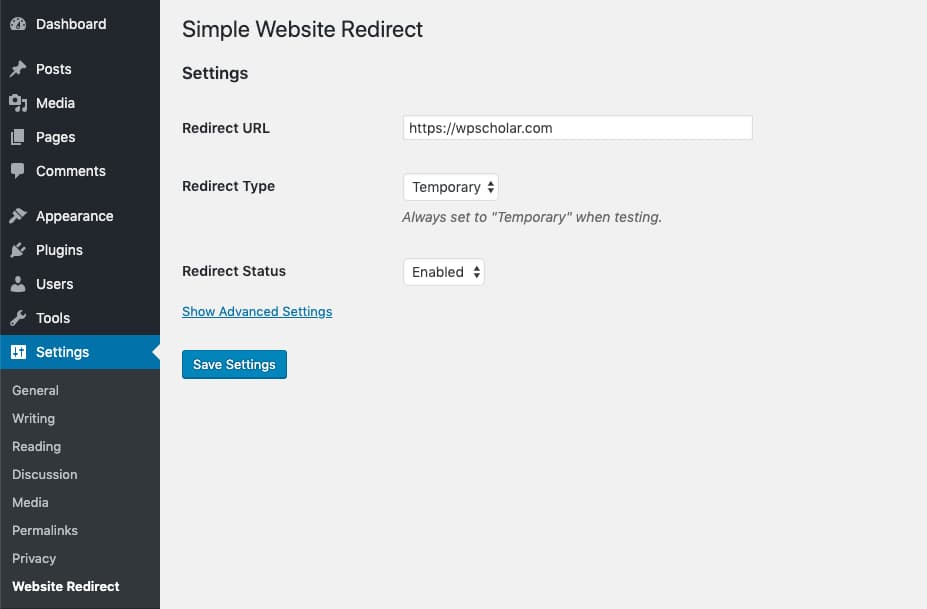Click the Dashboard icon in the sidebar

tap(20, 23)
